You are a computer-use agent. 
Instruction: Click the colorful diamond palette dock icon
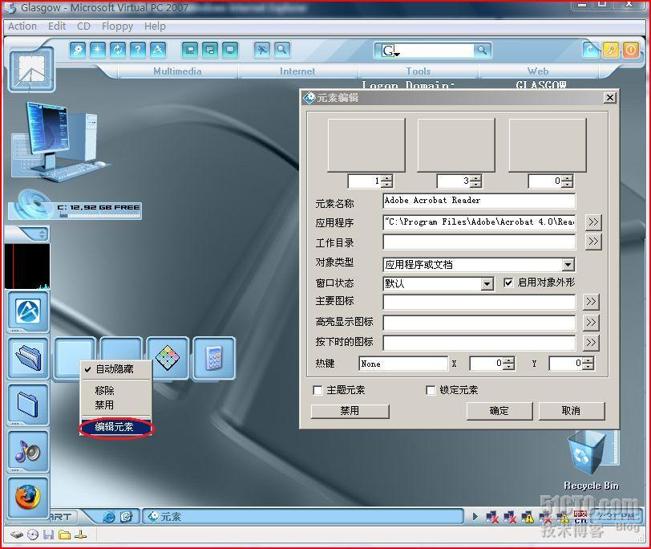coord(168,358)
